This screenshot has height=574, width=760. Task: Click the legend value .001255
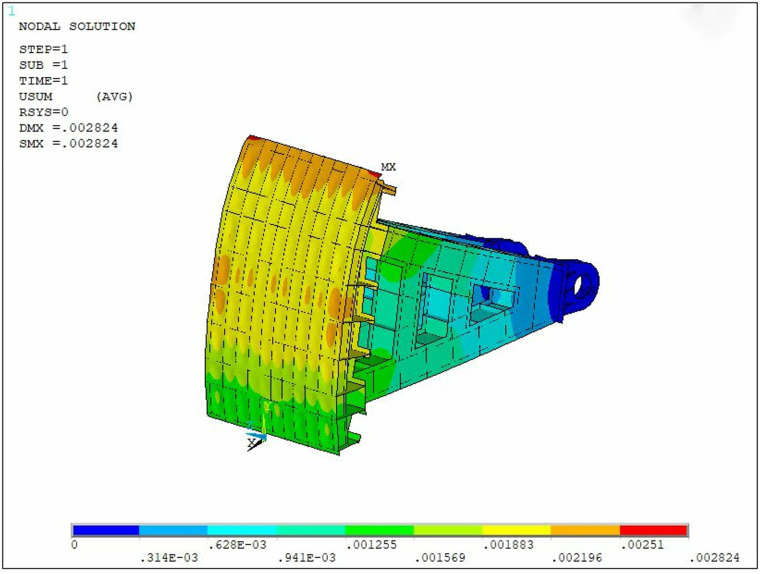pos(371,545)
